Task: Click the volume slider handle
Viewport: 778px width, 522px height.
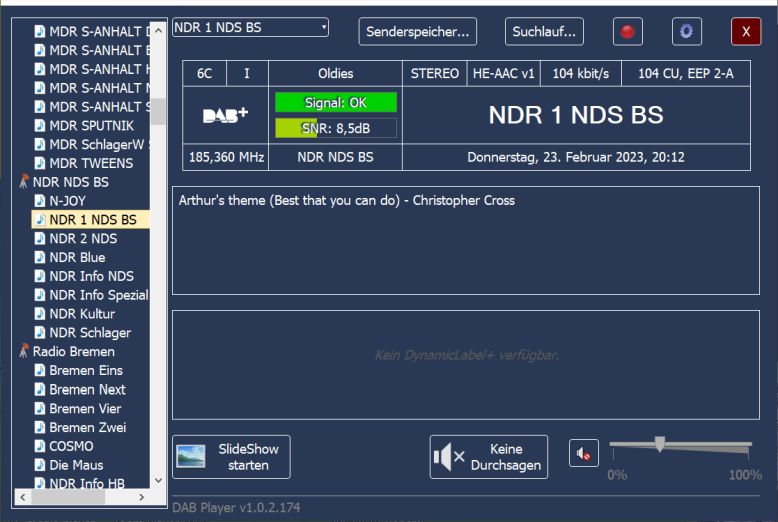Action: [659, 444]
